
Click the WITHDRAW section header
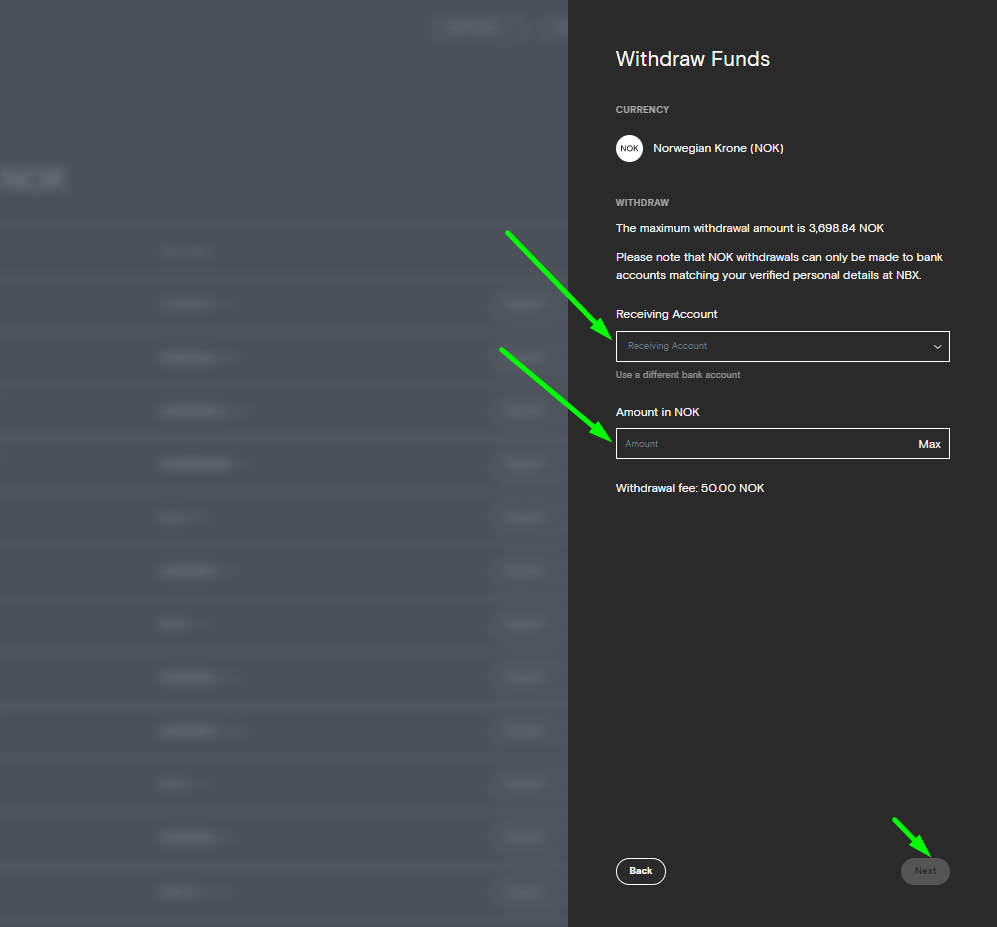[x=642, y=203]
